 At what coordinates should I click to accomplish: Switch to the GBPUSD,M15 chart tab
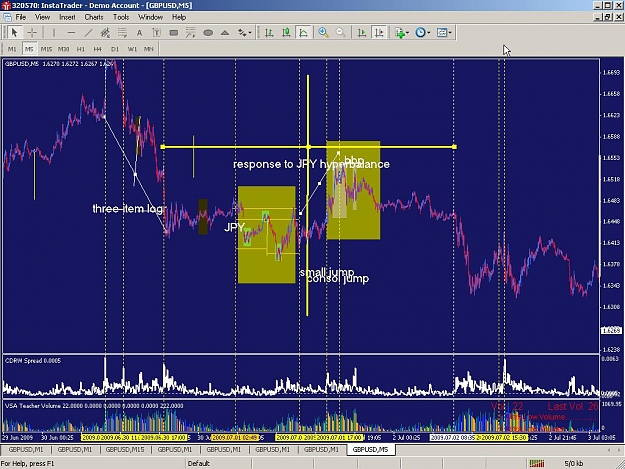pos(125,449)
